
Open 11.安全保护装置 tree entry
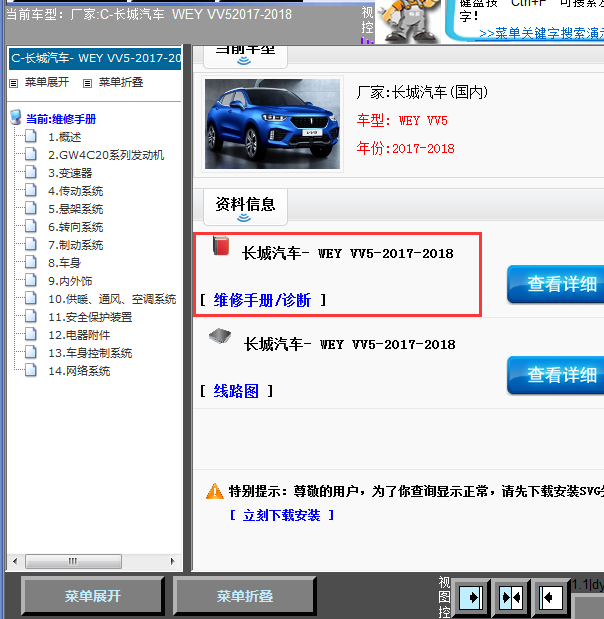(x=90, y=317)
